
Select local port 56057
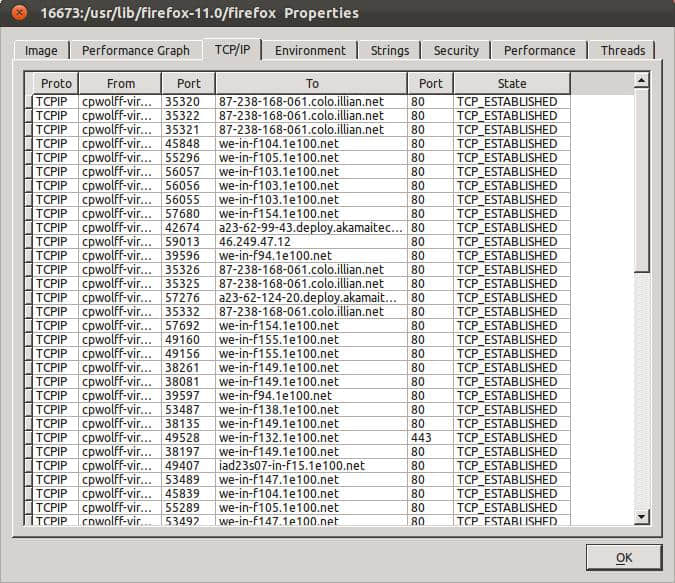189,172
